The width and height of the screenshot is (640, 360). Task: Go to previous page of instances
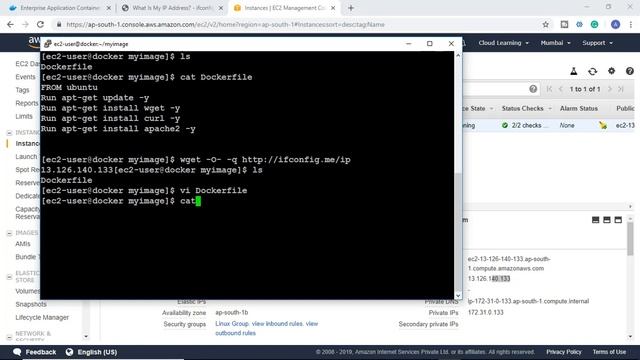(560, 89)
